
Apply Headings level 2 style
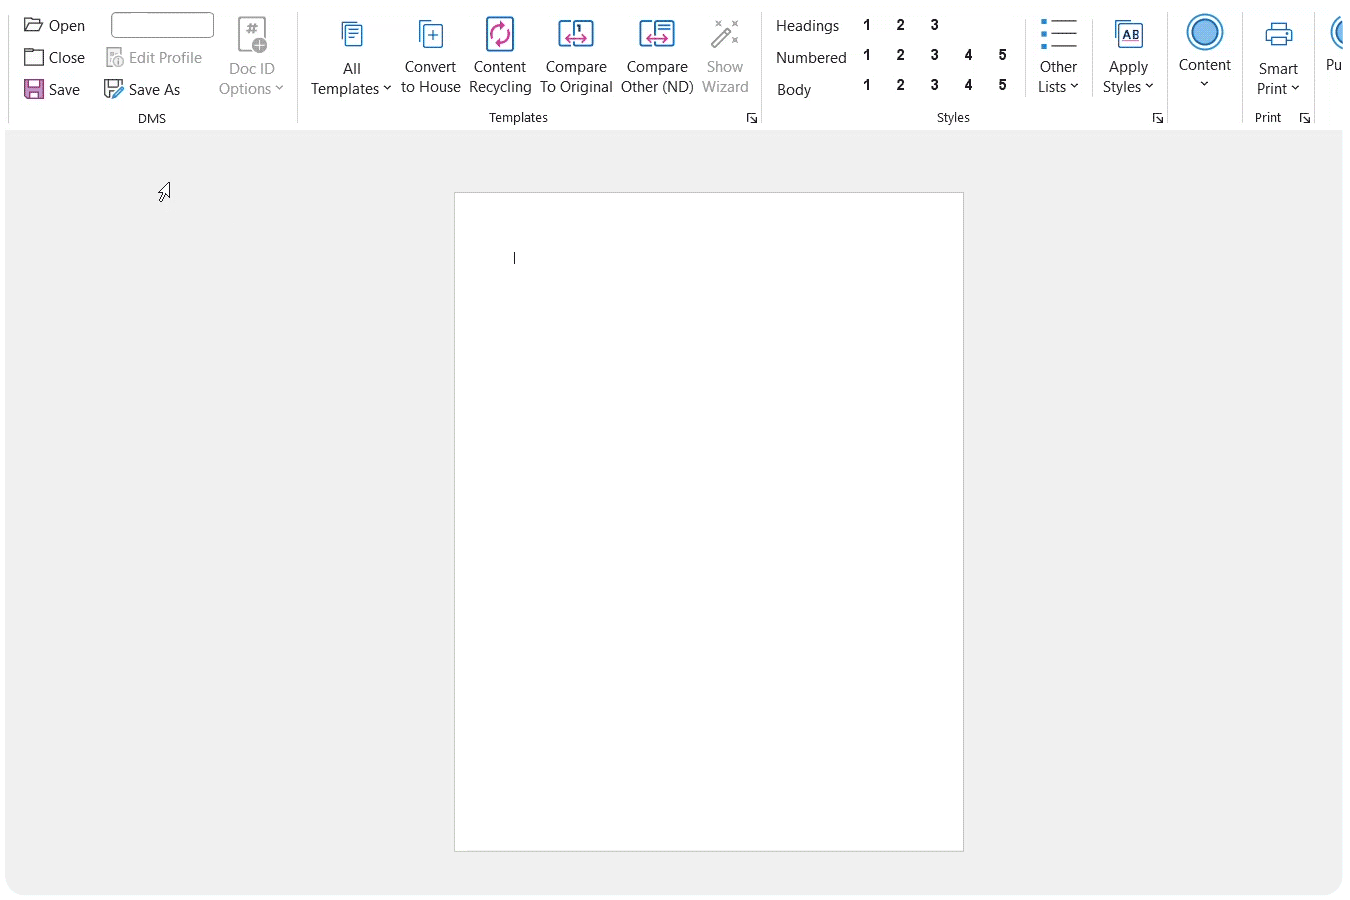click(901, 25)
